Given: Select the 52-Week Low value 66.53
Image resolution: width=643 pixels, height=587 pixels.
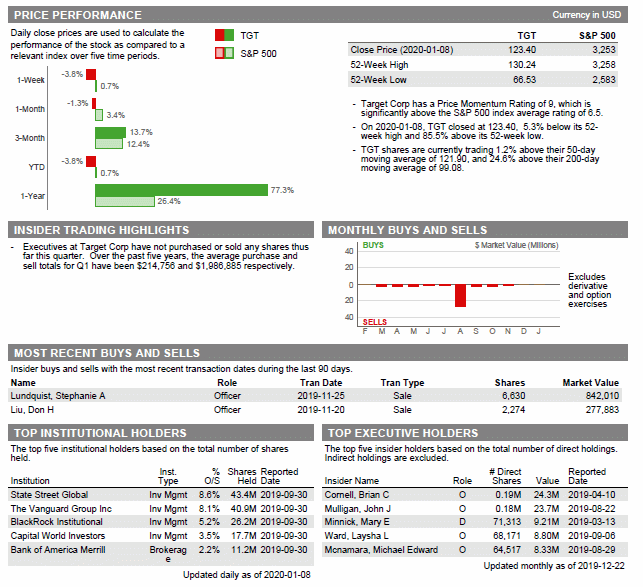Looking at the screenshot, I should click(524, 80).
